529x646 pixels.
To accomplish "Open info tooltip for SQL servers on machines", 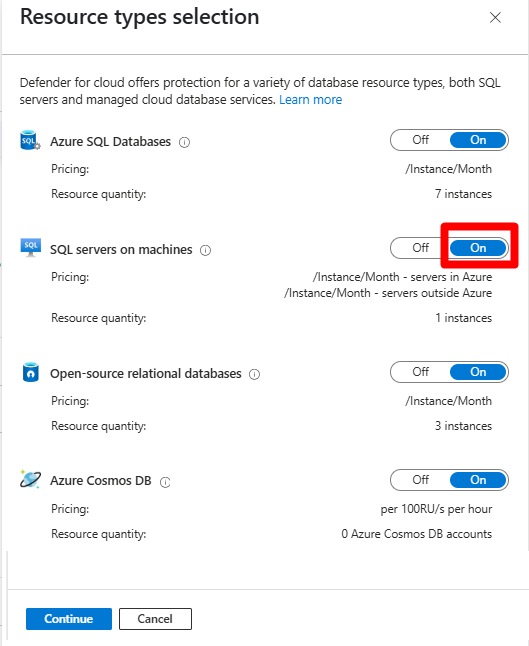I will click(206, 250).
